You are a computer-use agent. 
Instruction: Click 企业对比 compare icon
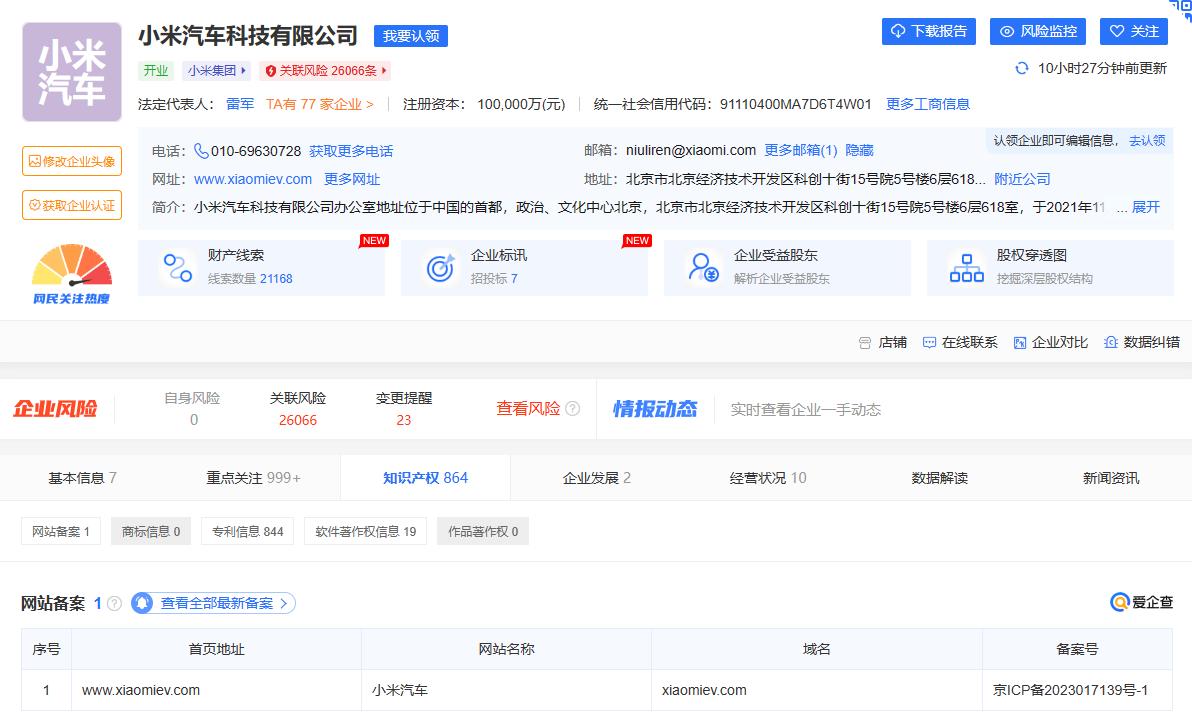(x=1019, y=343)
